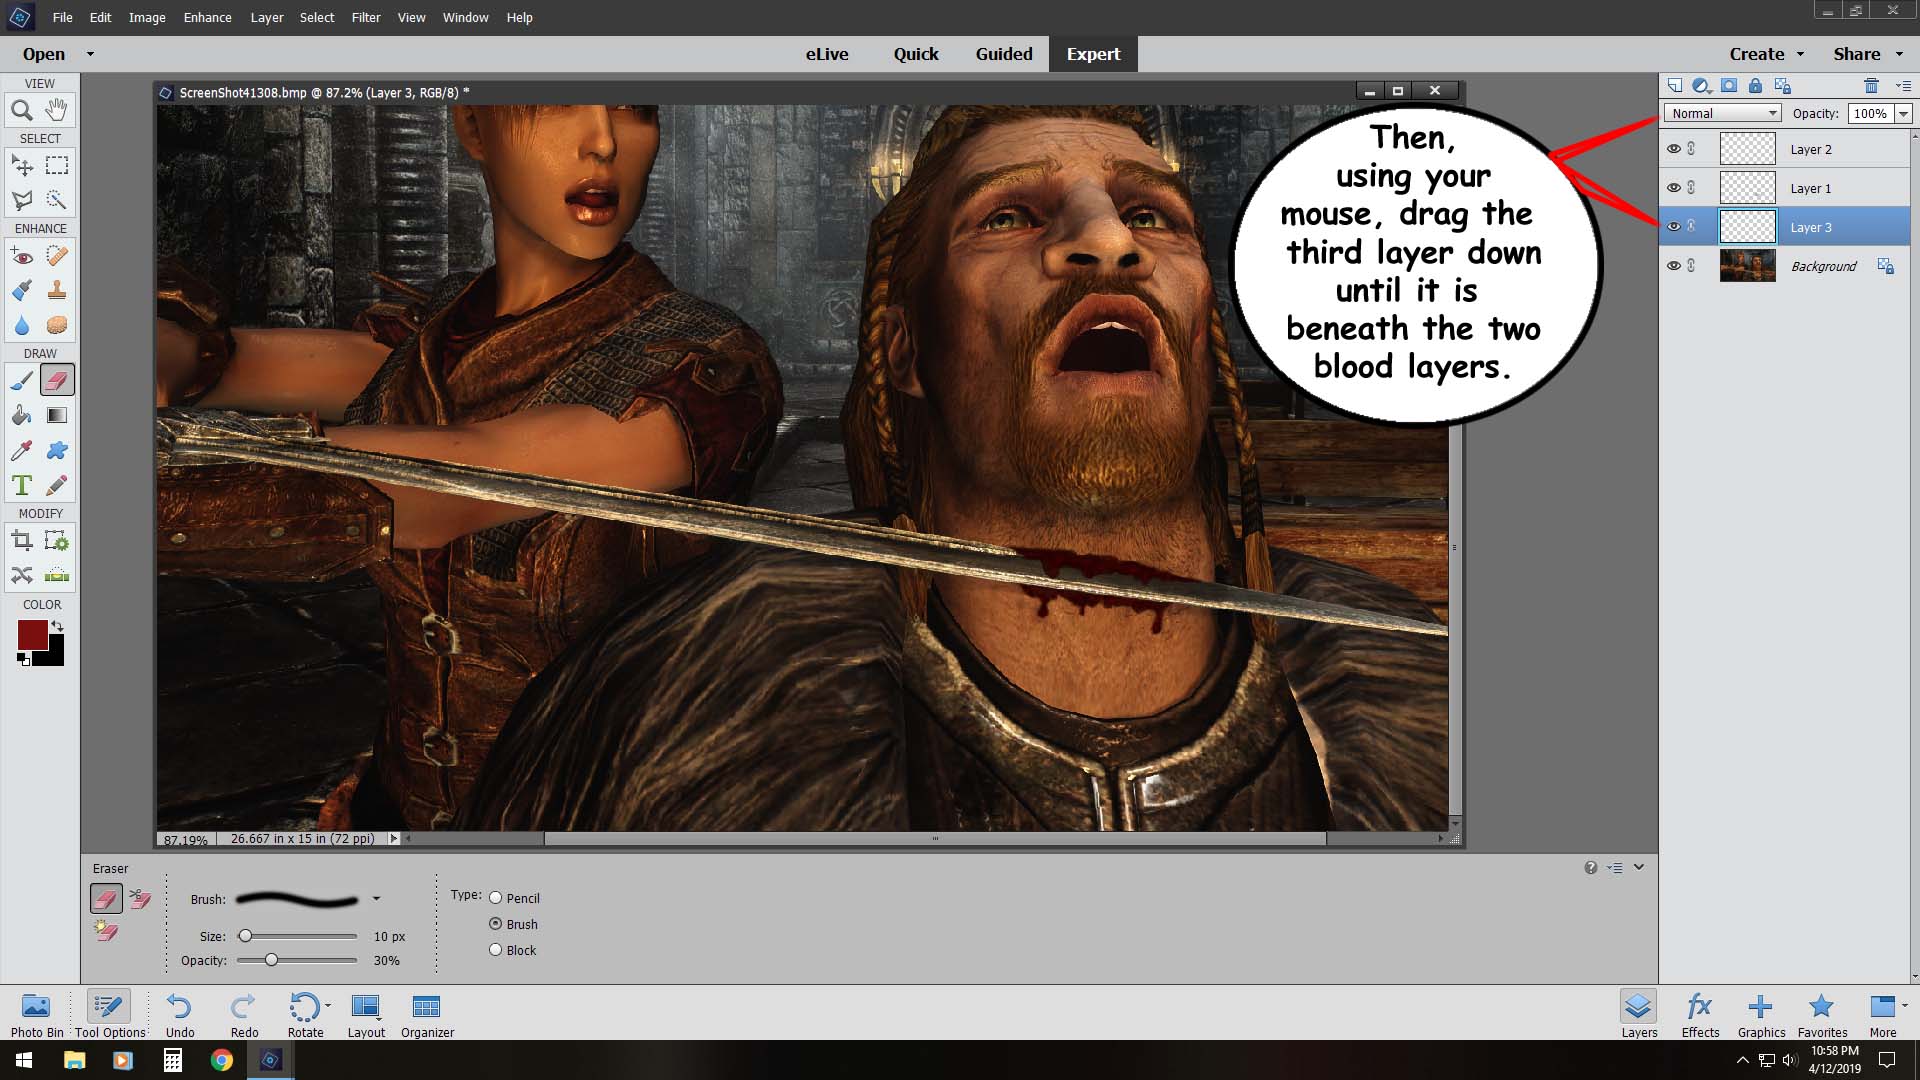Swap foreground and background colors
Image resolution: width=1920 pixels, height=1080 pixels.
[x=58, y=626]
